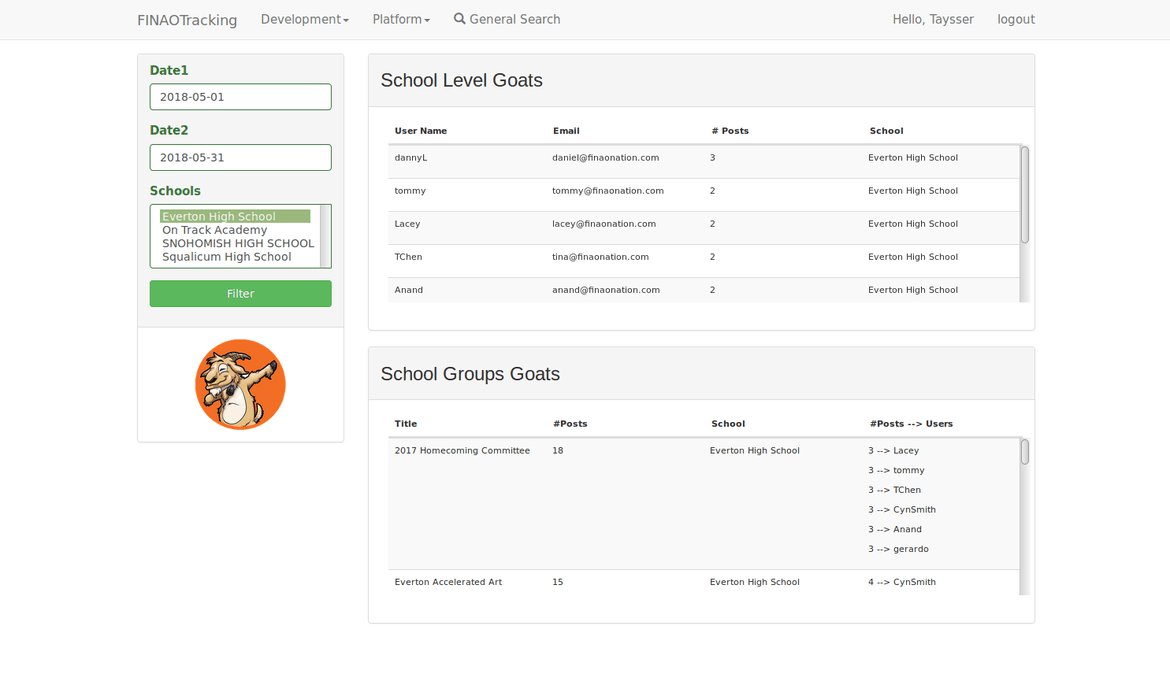
Task: Click the Schools listbox scrollbar
Action: [x=325, y=236]
